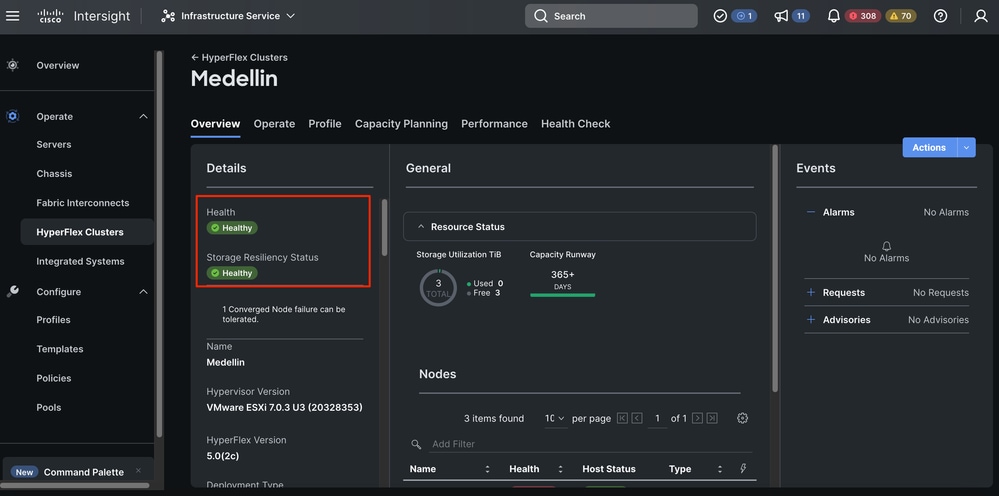Collapse the Resource Status section

point(421,227)
